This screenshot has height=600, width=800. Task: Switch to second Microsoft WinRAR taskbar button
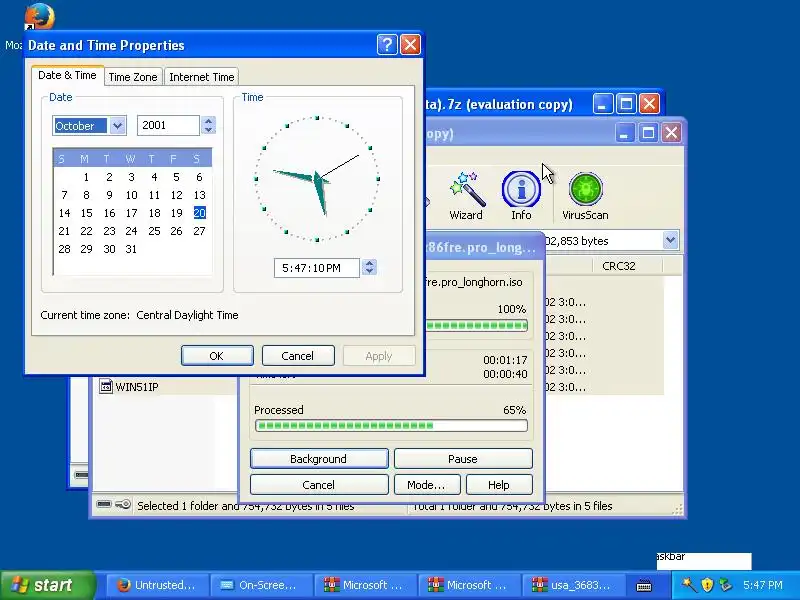tap(469, 585)
